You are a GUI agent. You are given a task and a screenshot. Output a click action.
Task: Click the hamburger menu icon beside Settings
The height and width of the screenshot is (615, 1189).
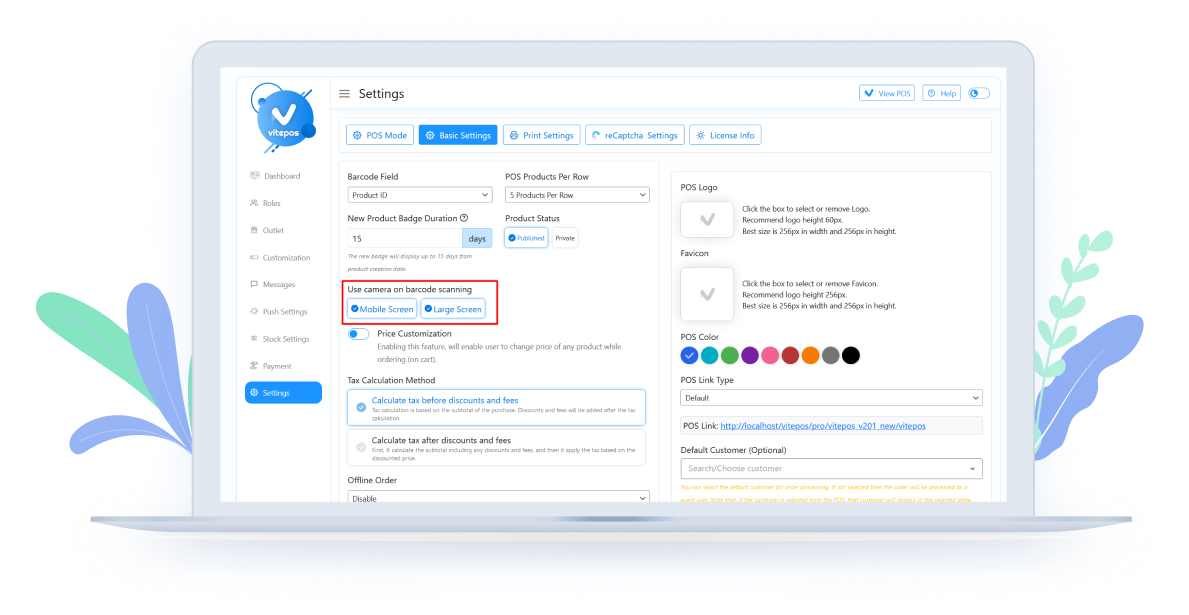pyautogui.click(x=344, y=94)
